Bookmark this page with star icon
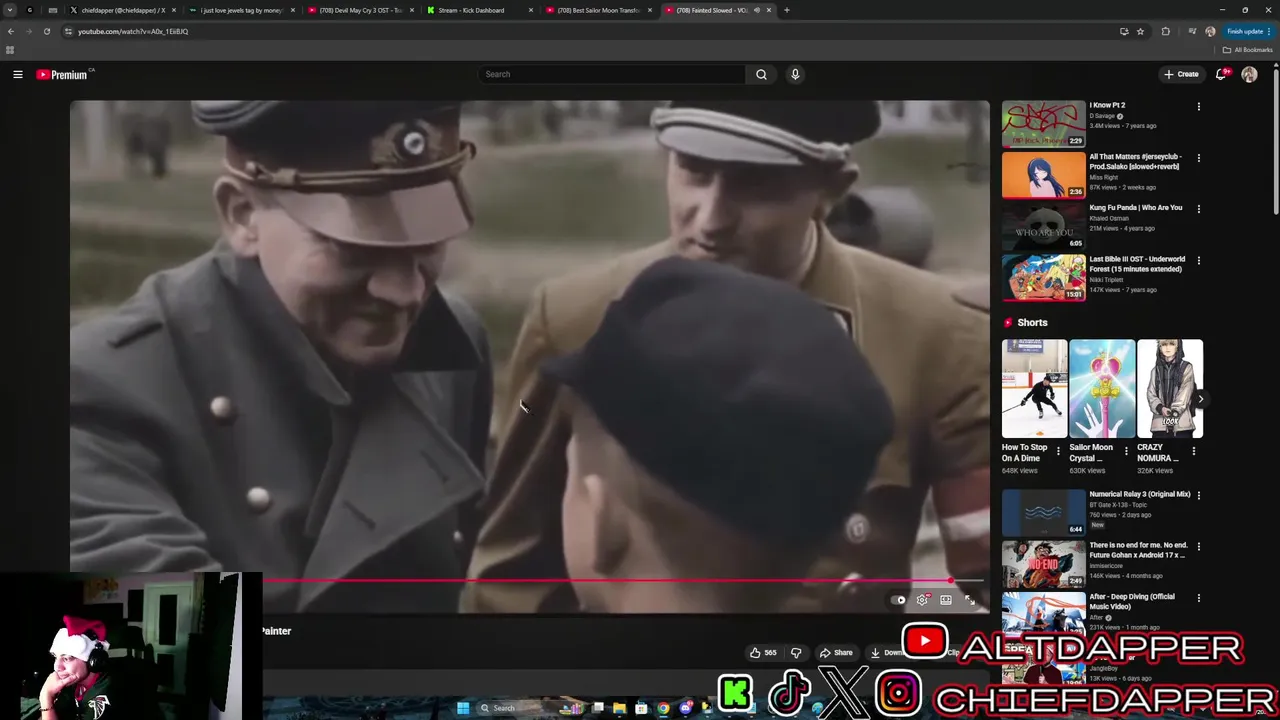The height and width of the screenshot is (720, 1280). tap(1140, 31)
